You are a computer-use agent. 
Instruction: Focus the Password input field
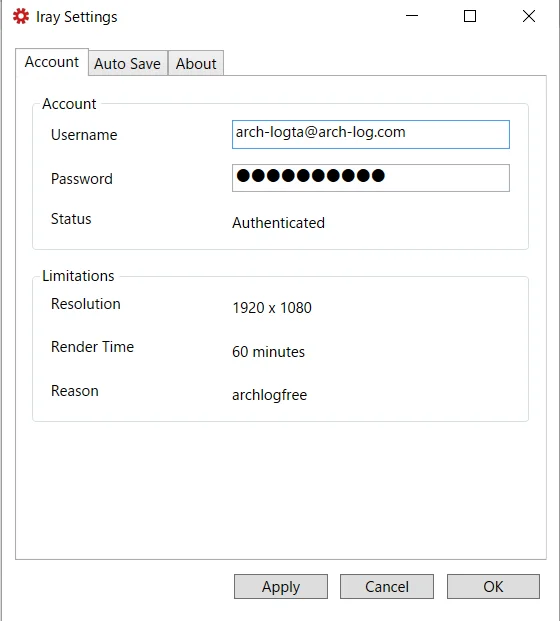(x=371, y=178)
